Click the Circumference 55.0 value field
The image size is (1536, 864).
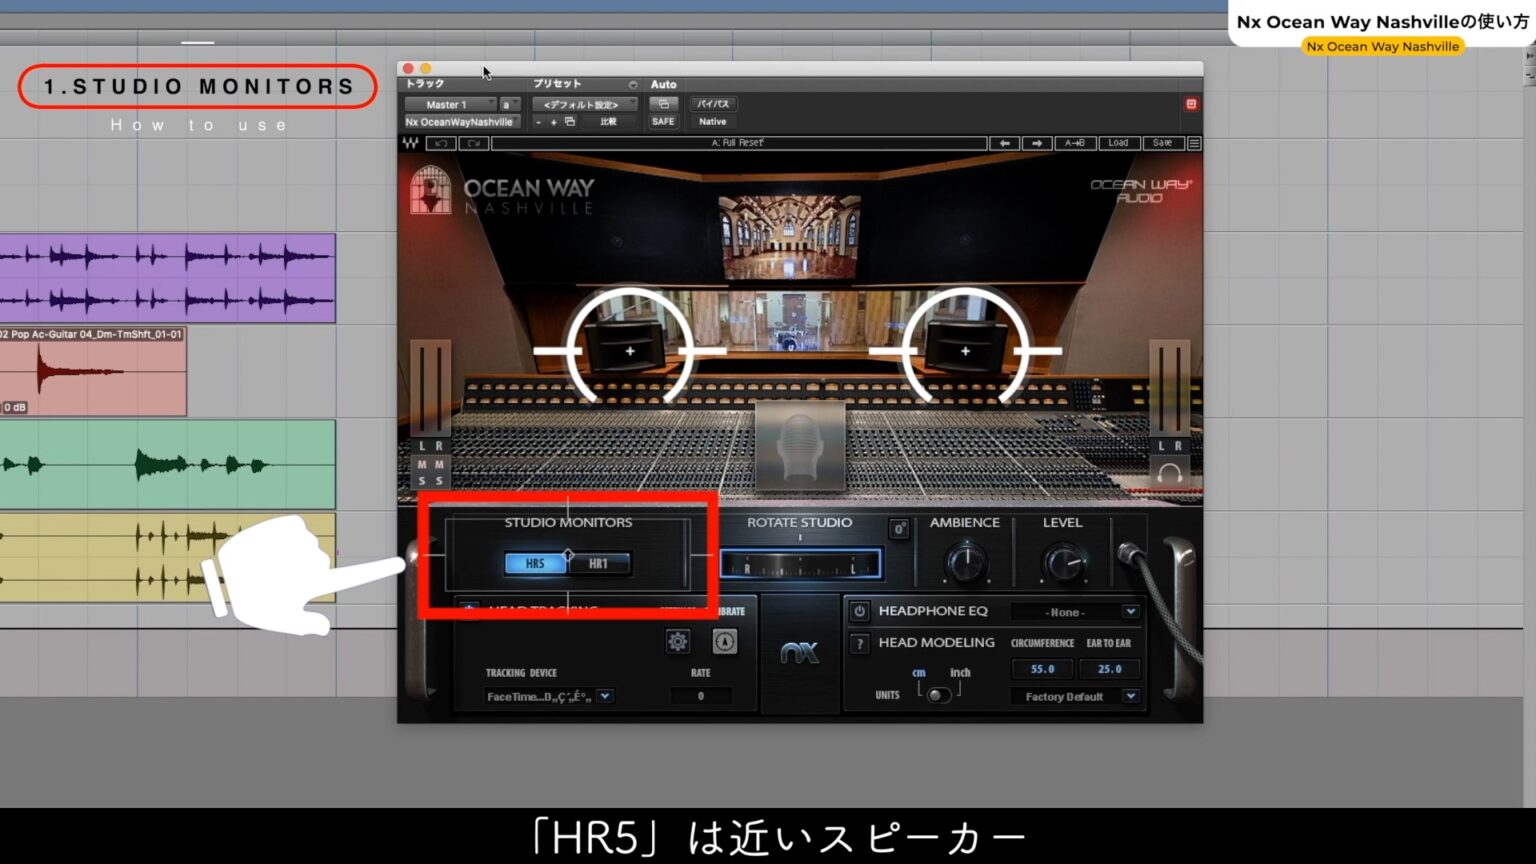[1042, 669]
